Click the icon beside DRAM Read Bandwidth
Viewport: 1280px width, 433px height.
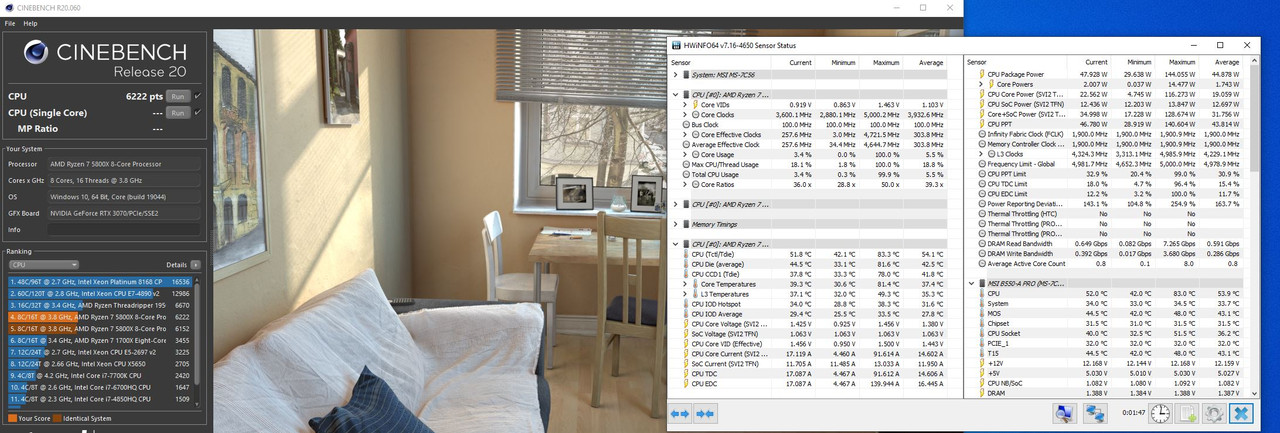coord(981,244)
